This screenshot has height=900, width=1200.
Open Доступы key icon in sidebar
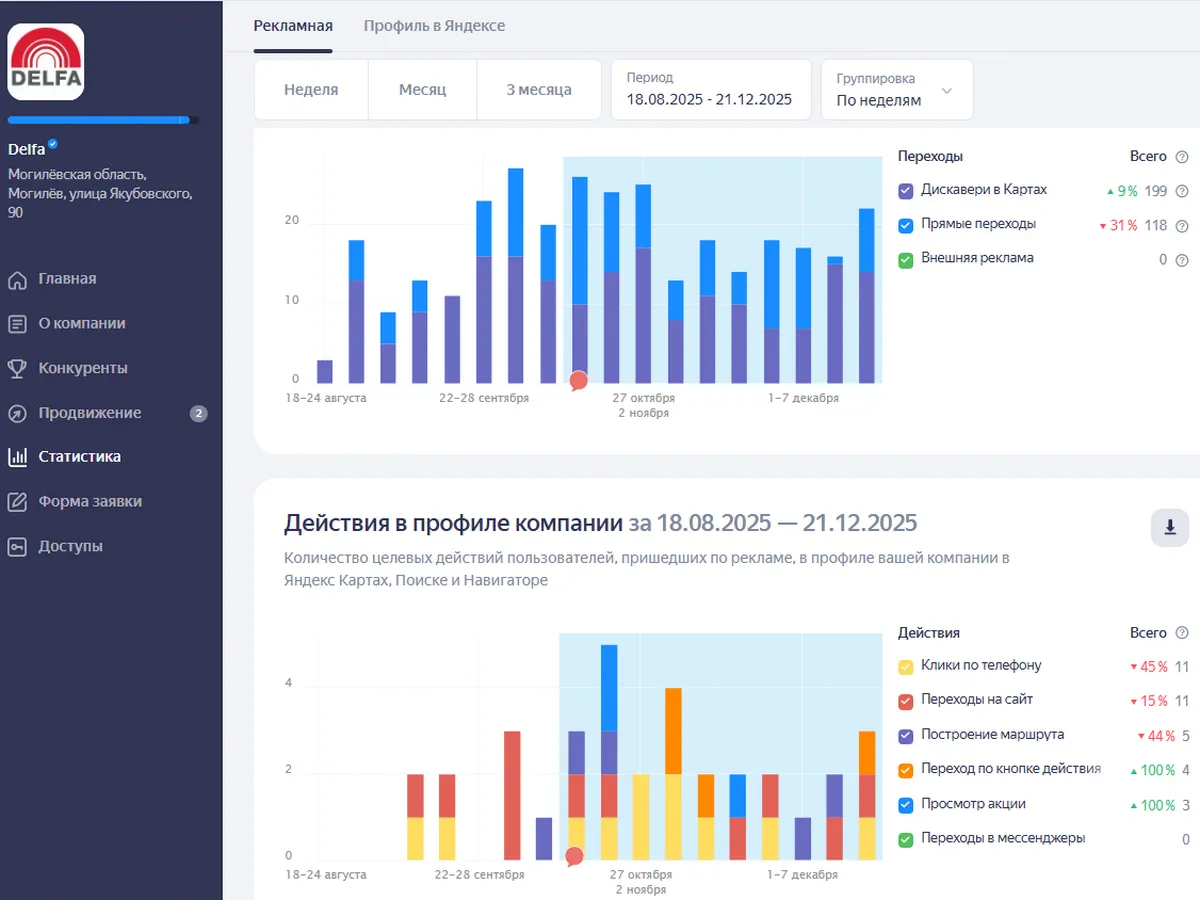[x=17, y=546]
